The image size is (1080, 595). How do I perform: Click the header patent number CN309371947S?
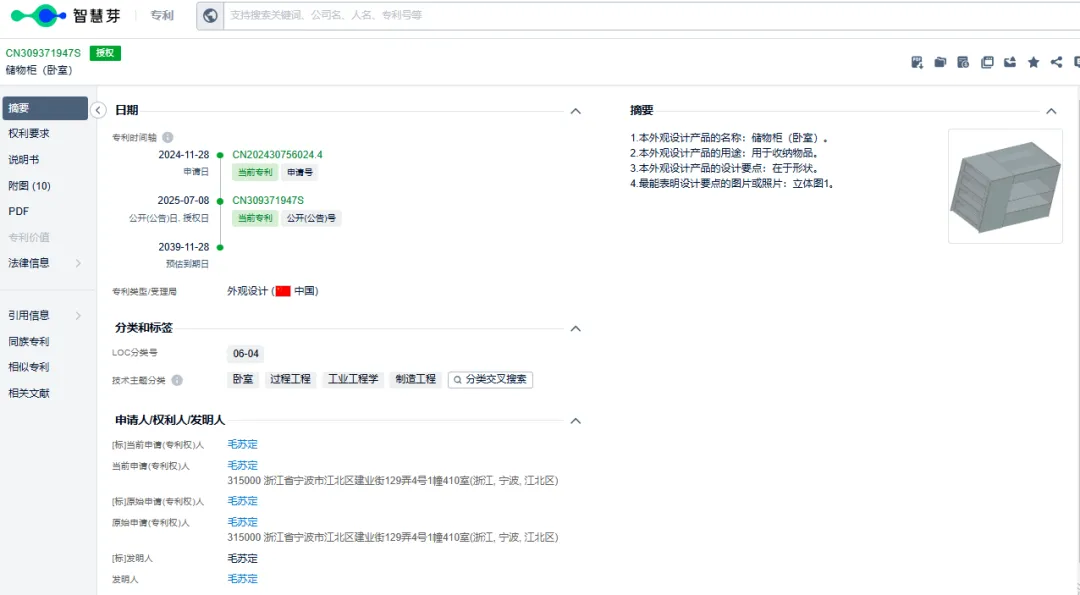(x=43, y=53)
